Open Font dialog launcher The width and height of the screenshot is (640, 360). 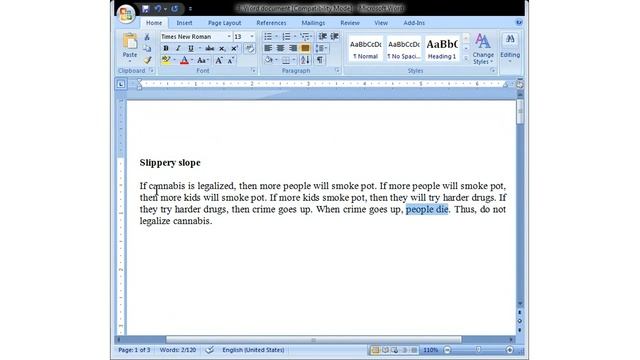253,71
